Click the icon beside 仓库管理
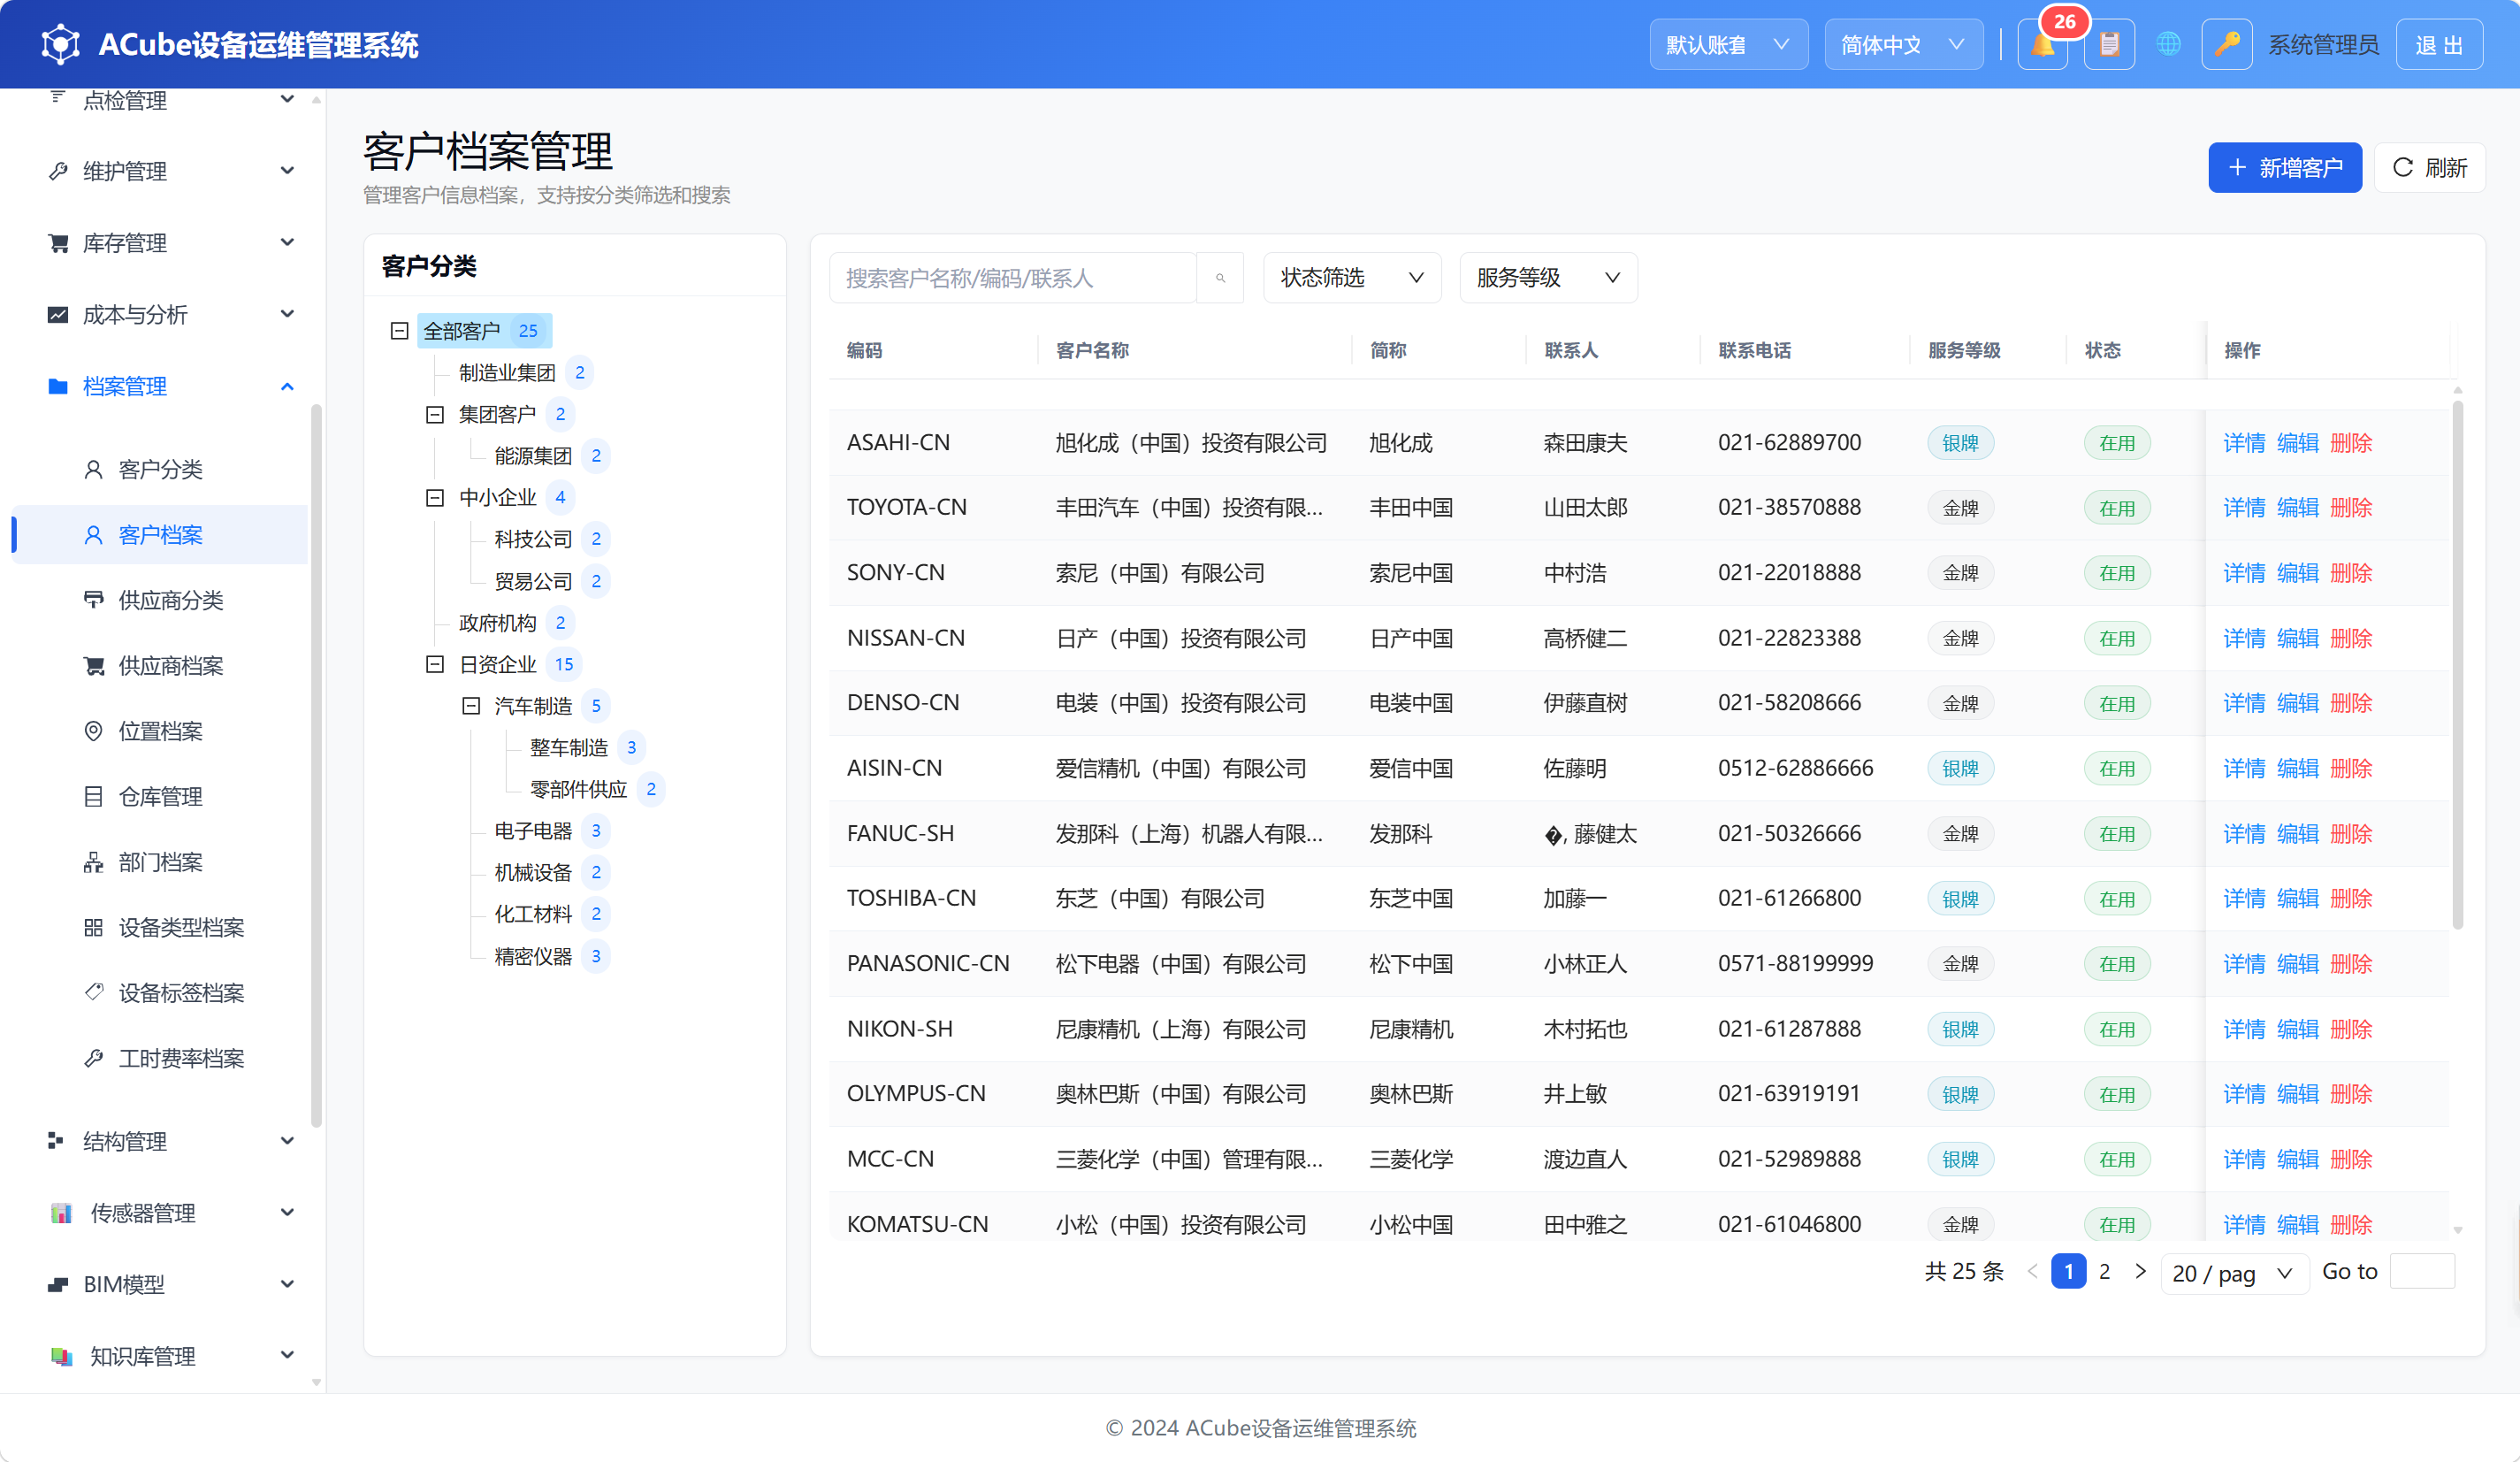 [93, 797]
